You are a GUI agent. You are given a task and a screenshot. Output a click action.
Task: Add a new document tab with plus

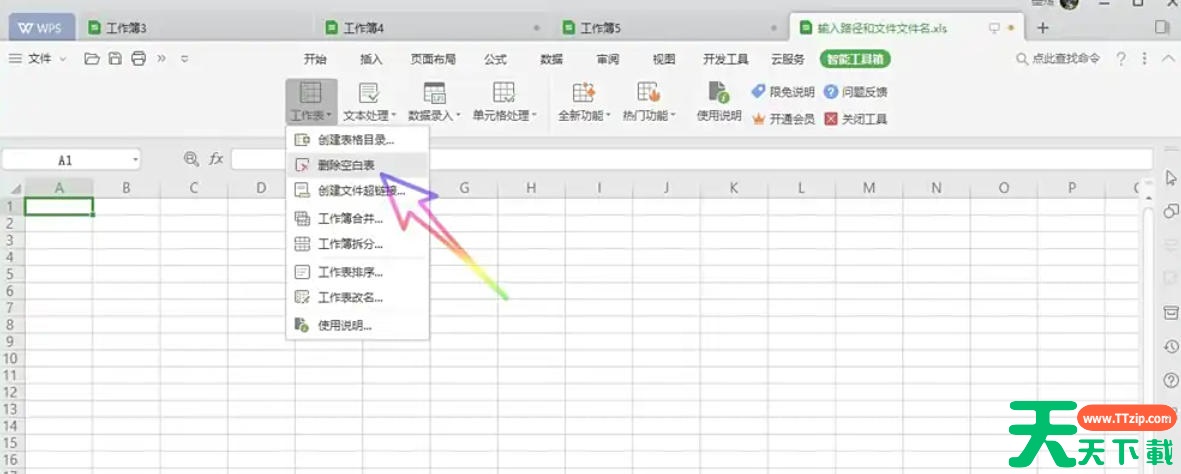[x=1043, y=29]
